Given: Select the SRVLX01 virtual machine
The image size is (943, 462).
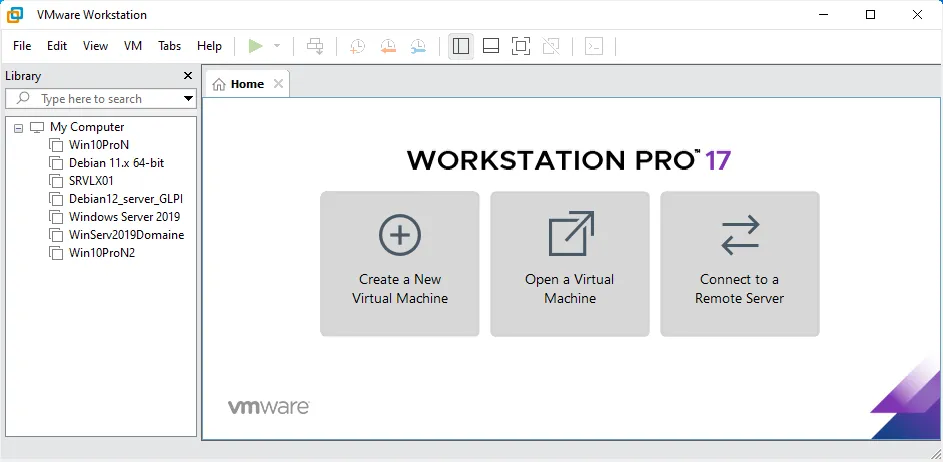Looking at the screenshot, I should [x=91, y=181].
